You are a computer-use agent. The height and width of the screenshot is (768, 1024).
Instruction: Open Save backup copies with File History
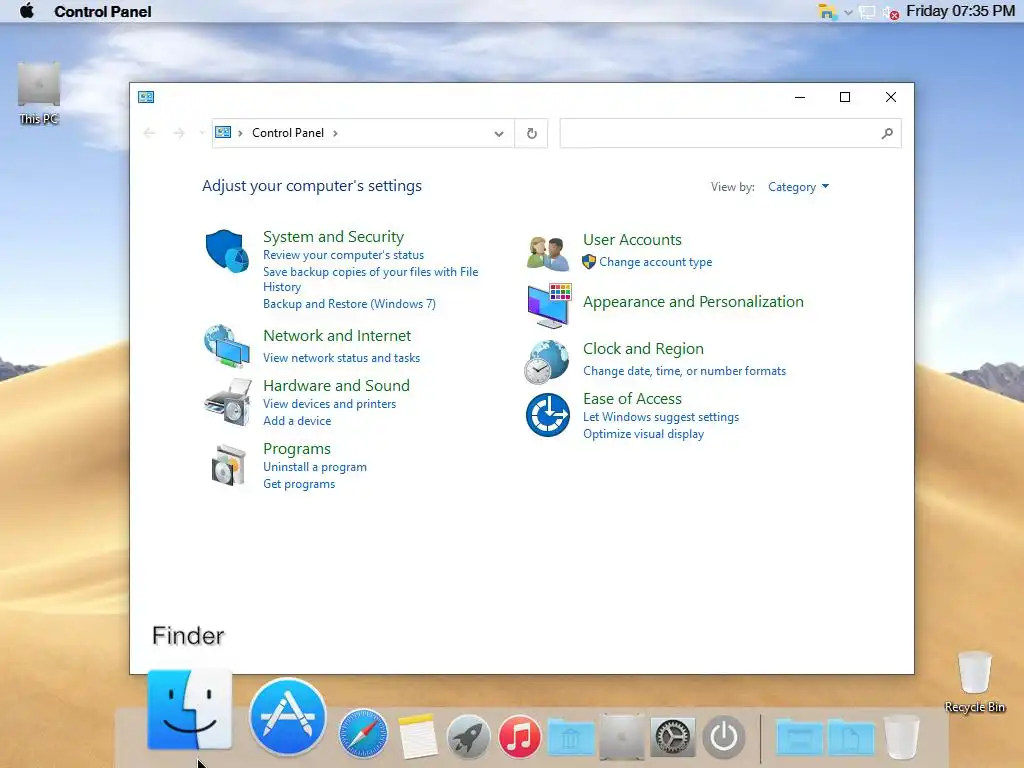[x=370, y=279]
